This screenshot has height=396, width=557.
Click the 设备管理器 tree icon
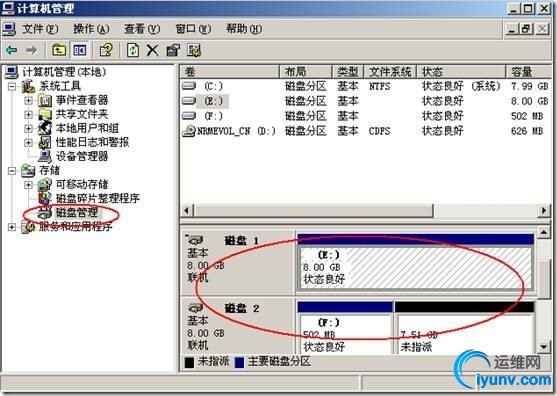pos(45,156)
